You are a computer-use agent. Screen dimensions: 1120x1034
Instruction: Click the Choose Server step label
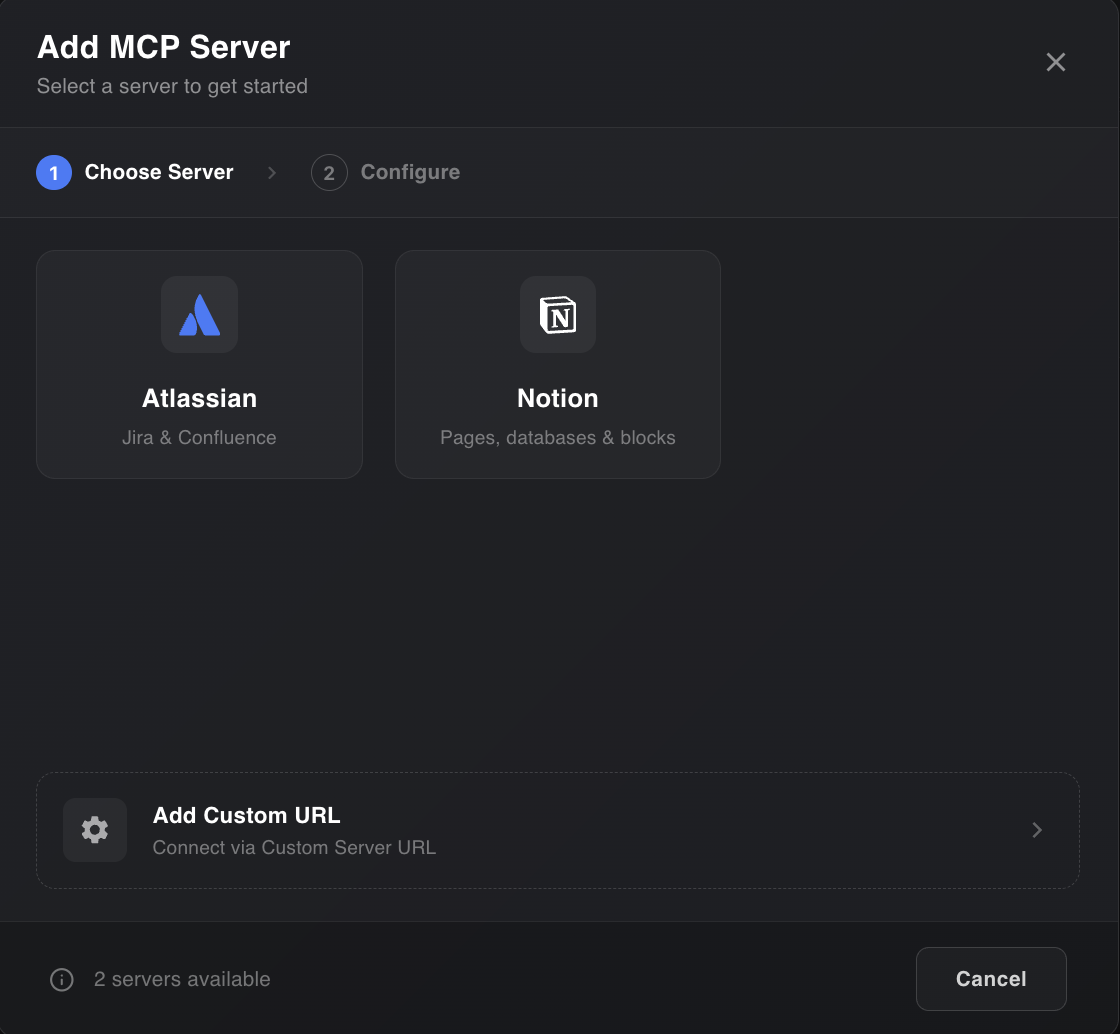158,172
